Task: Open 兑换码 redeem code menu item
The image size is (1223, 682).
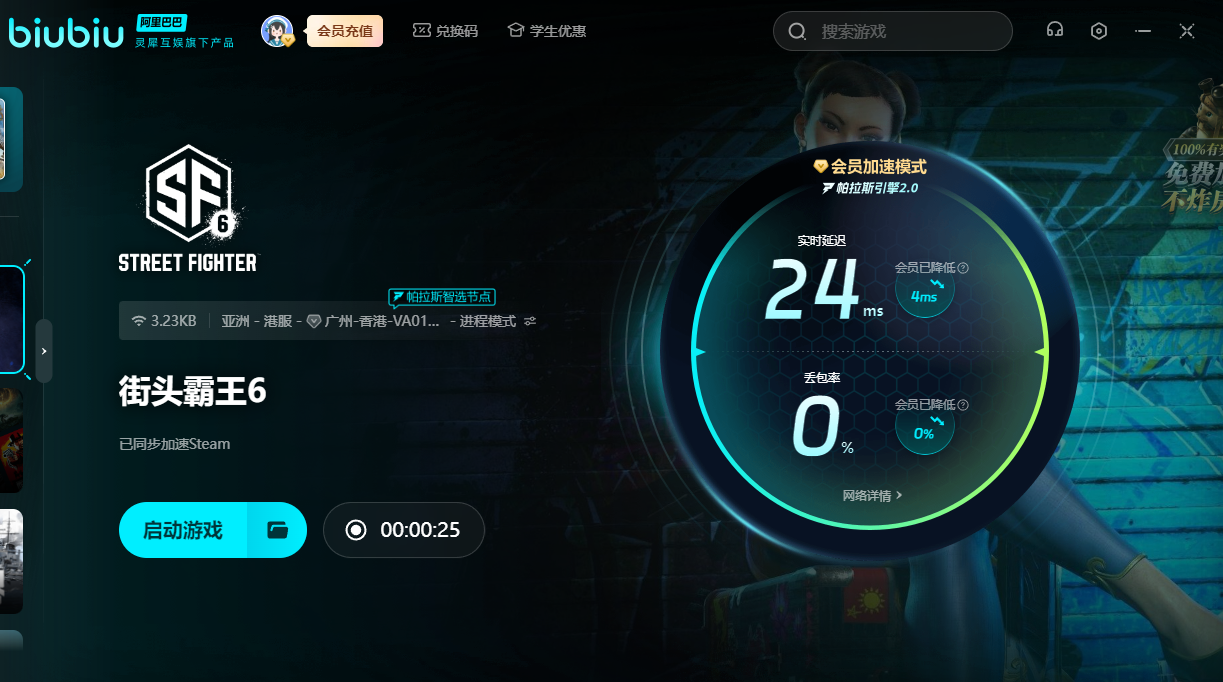Action: 446,31
